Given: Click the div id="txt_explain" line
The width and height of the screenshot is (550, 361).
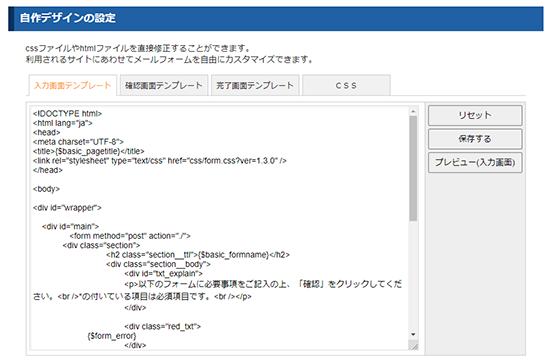Looking at the screenshot, I should tap(163, 273).
